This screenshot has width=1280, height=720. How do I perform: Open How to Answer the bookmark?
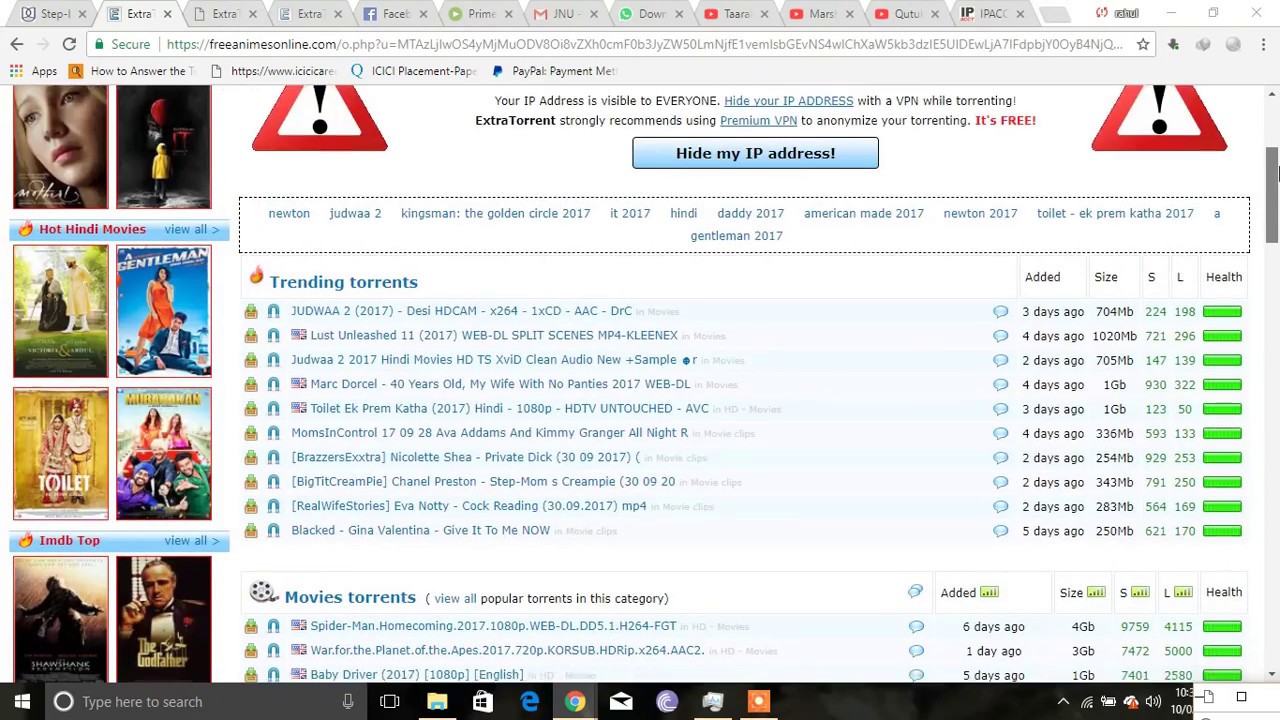(132, 71)
